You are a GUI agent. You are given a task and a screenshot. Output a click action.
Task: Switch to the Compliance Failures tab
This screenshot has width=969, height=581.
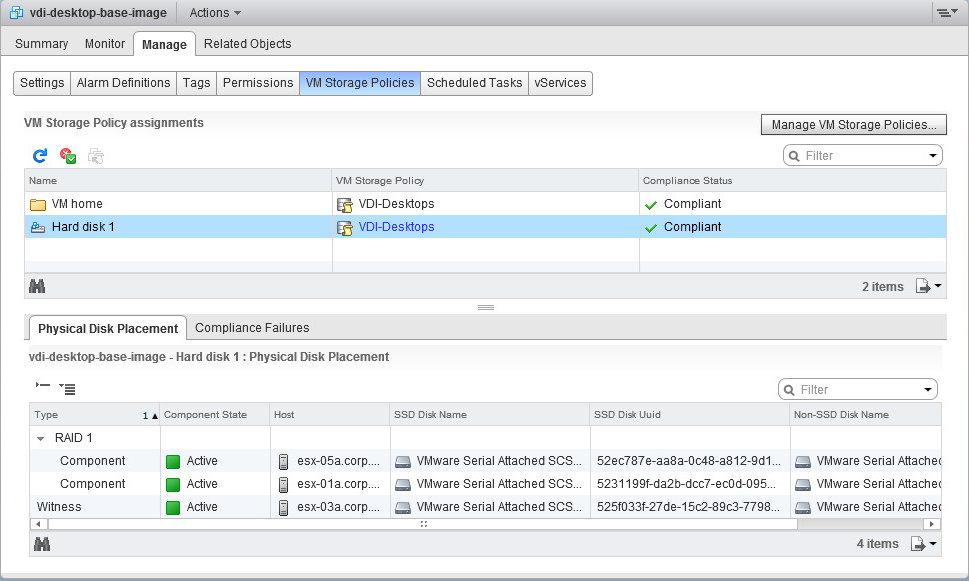[x=252, y=328]
